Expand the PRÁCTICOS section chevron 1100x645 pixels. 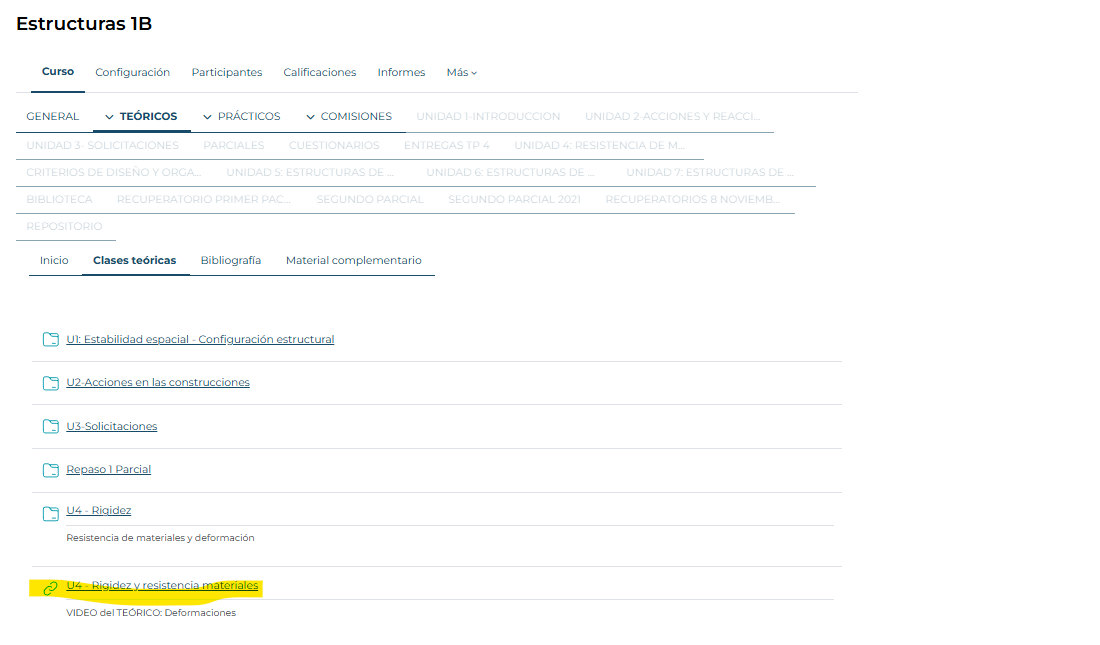(x=207, y=117)
